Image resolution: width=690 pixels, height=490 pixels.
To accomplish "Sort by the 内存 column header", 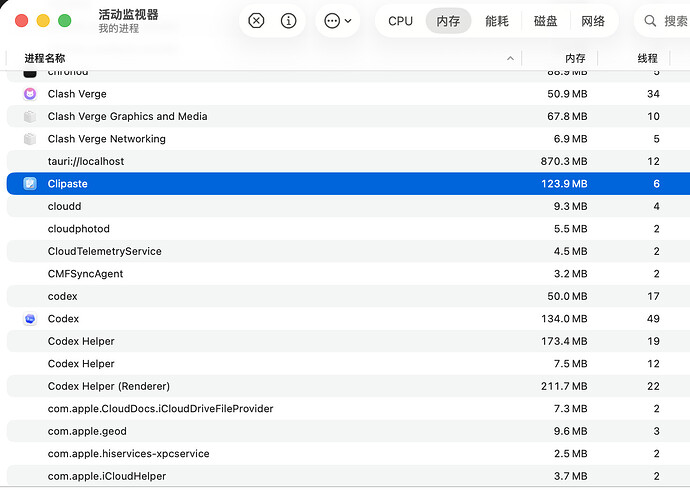I will (x=575, y=58).
